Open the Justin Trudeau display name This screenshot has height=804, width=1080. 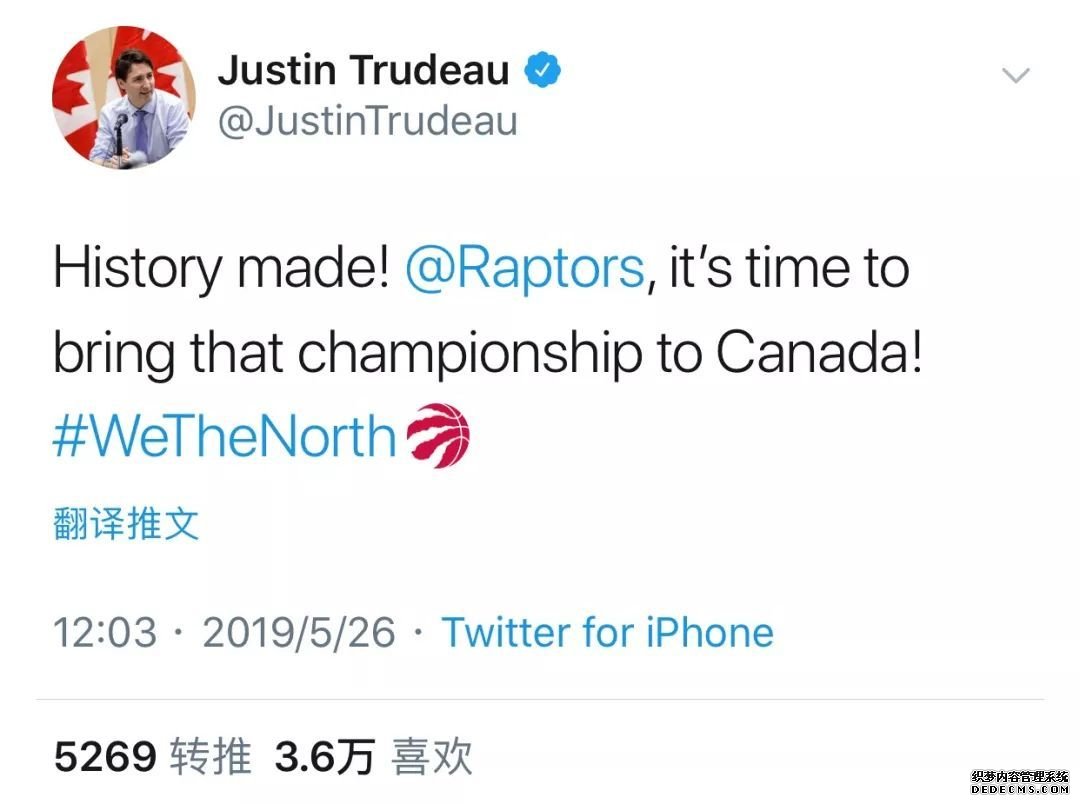pyautogui.click(x=364, y=70)
